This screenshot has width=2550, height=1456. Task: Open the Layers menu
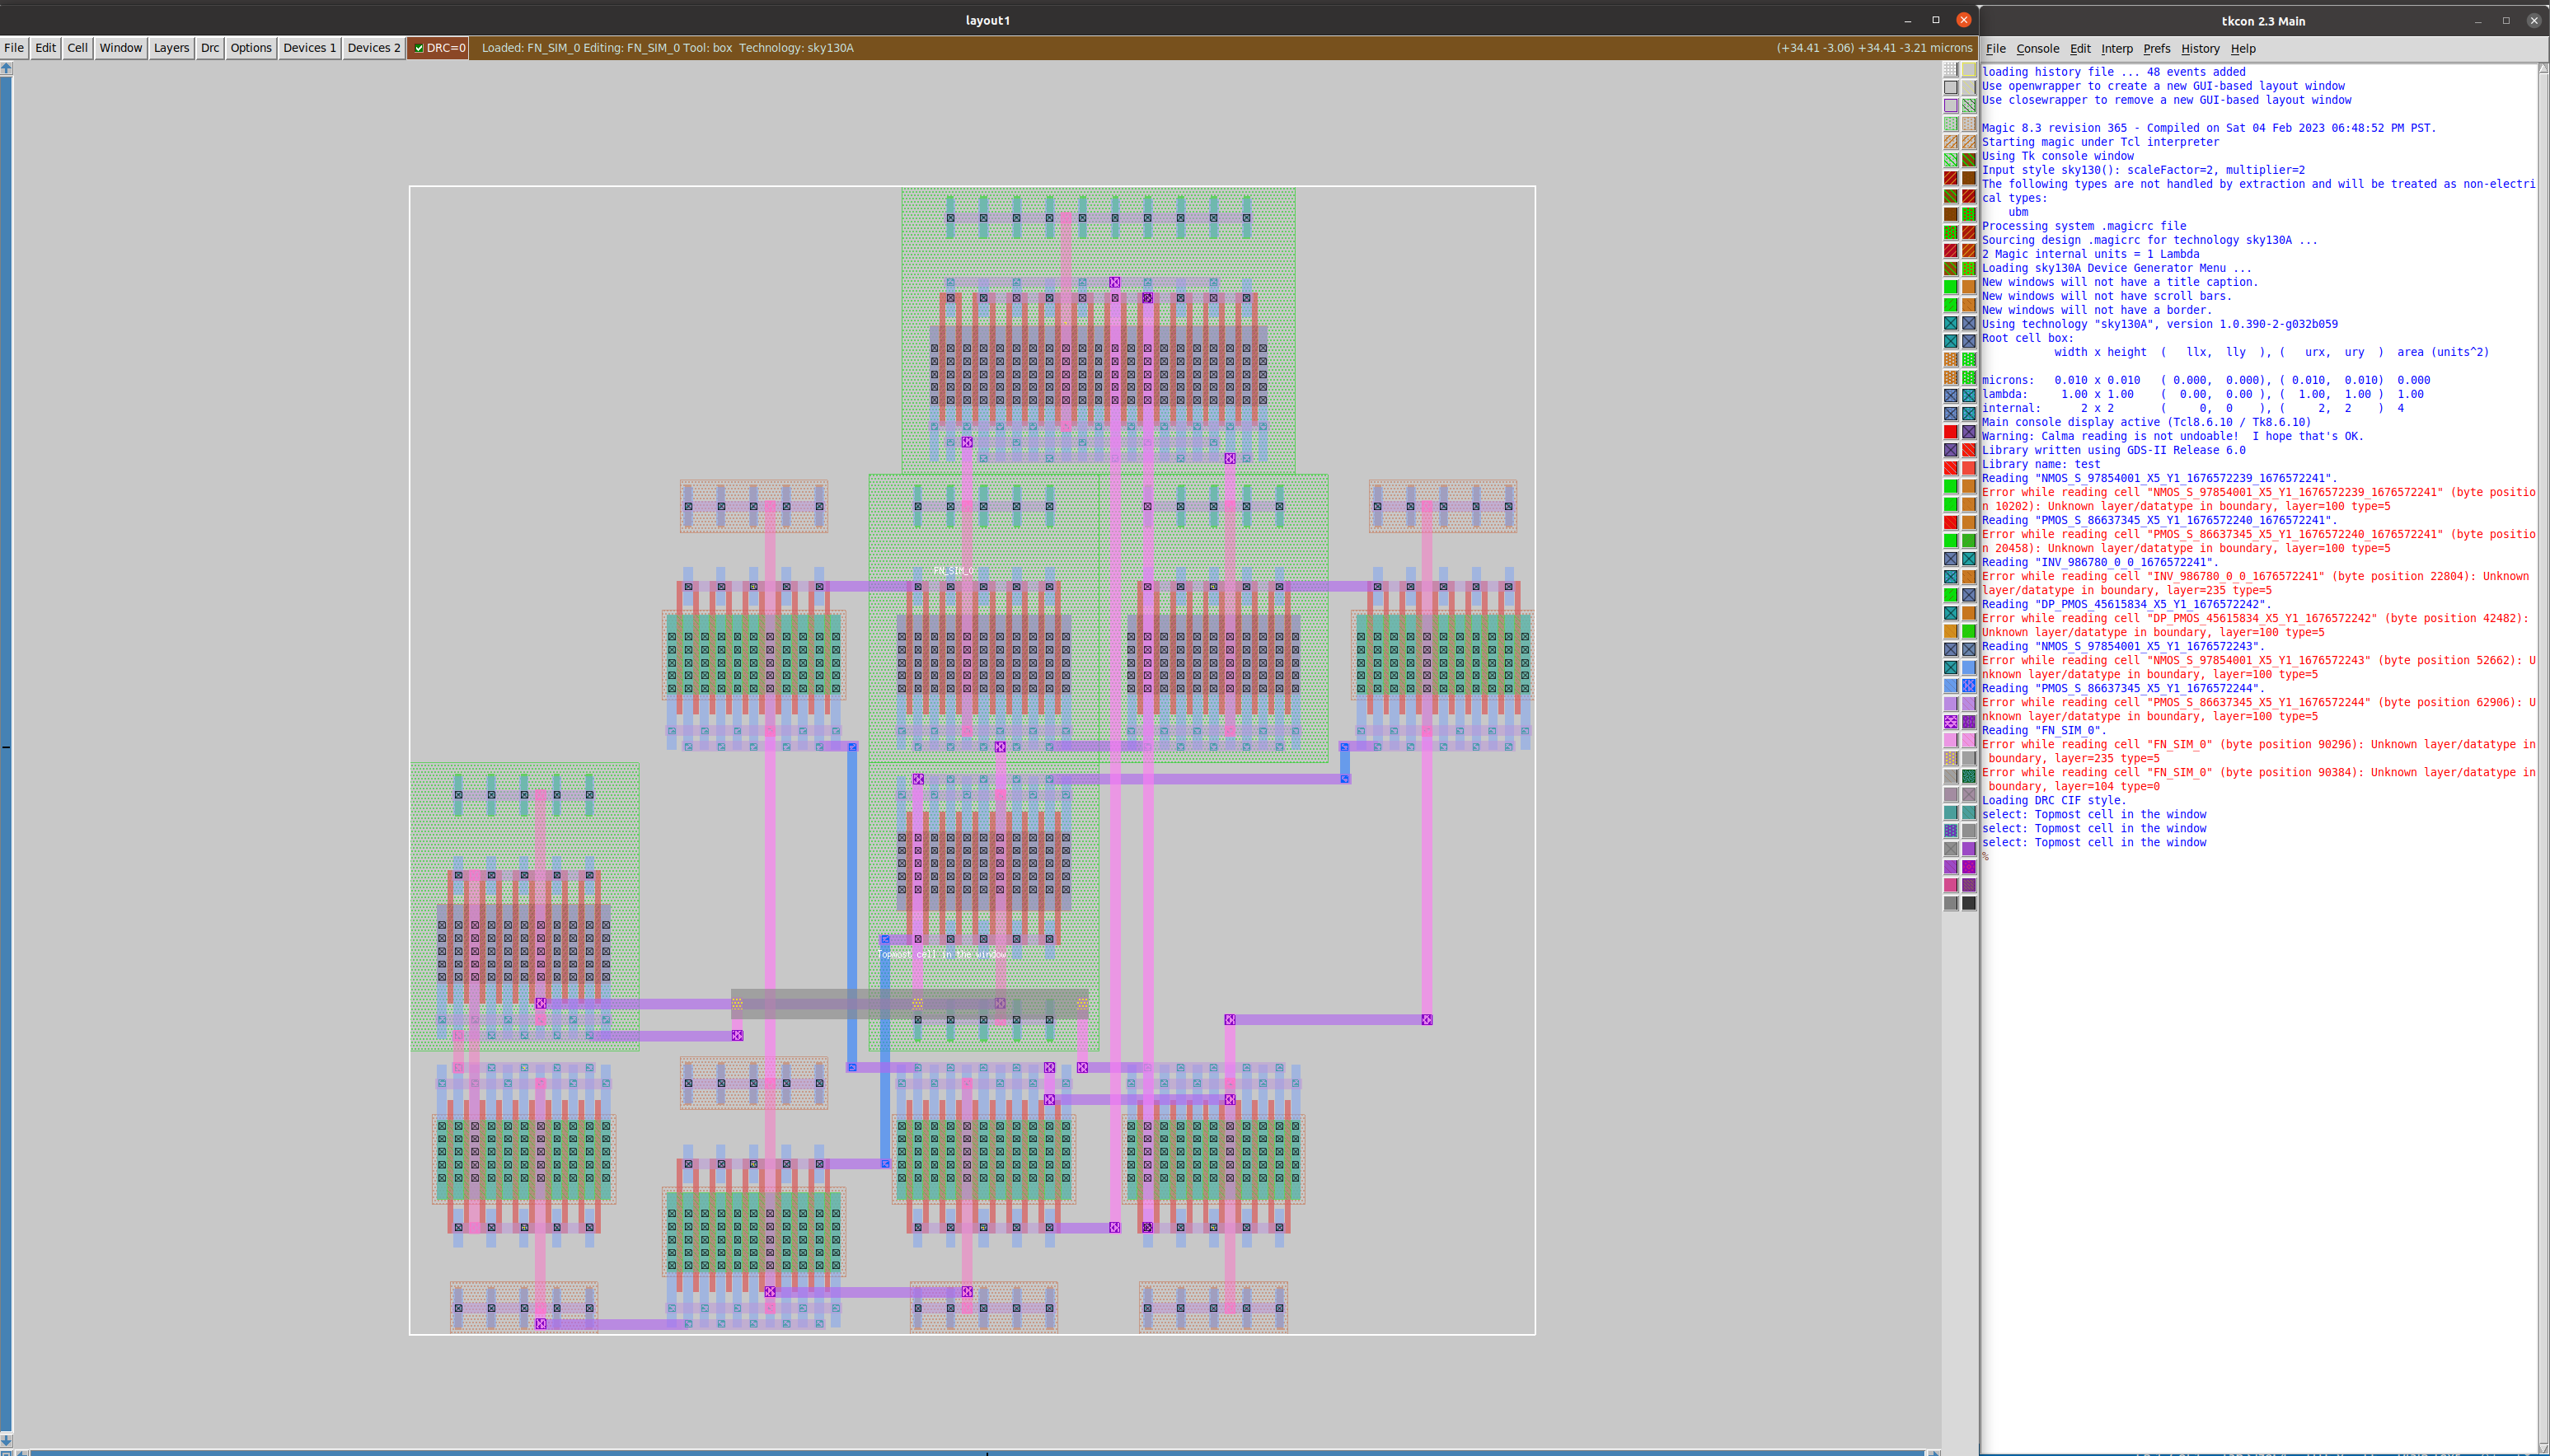171,48
